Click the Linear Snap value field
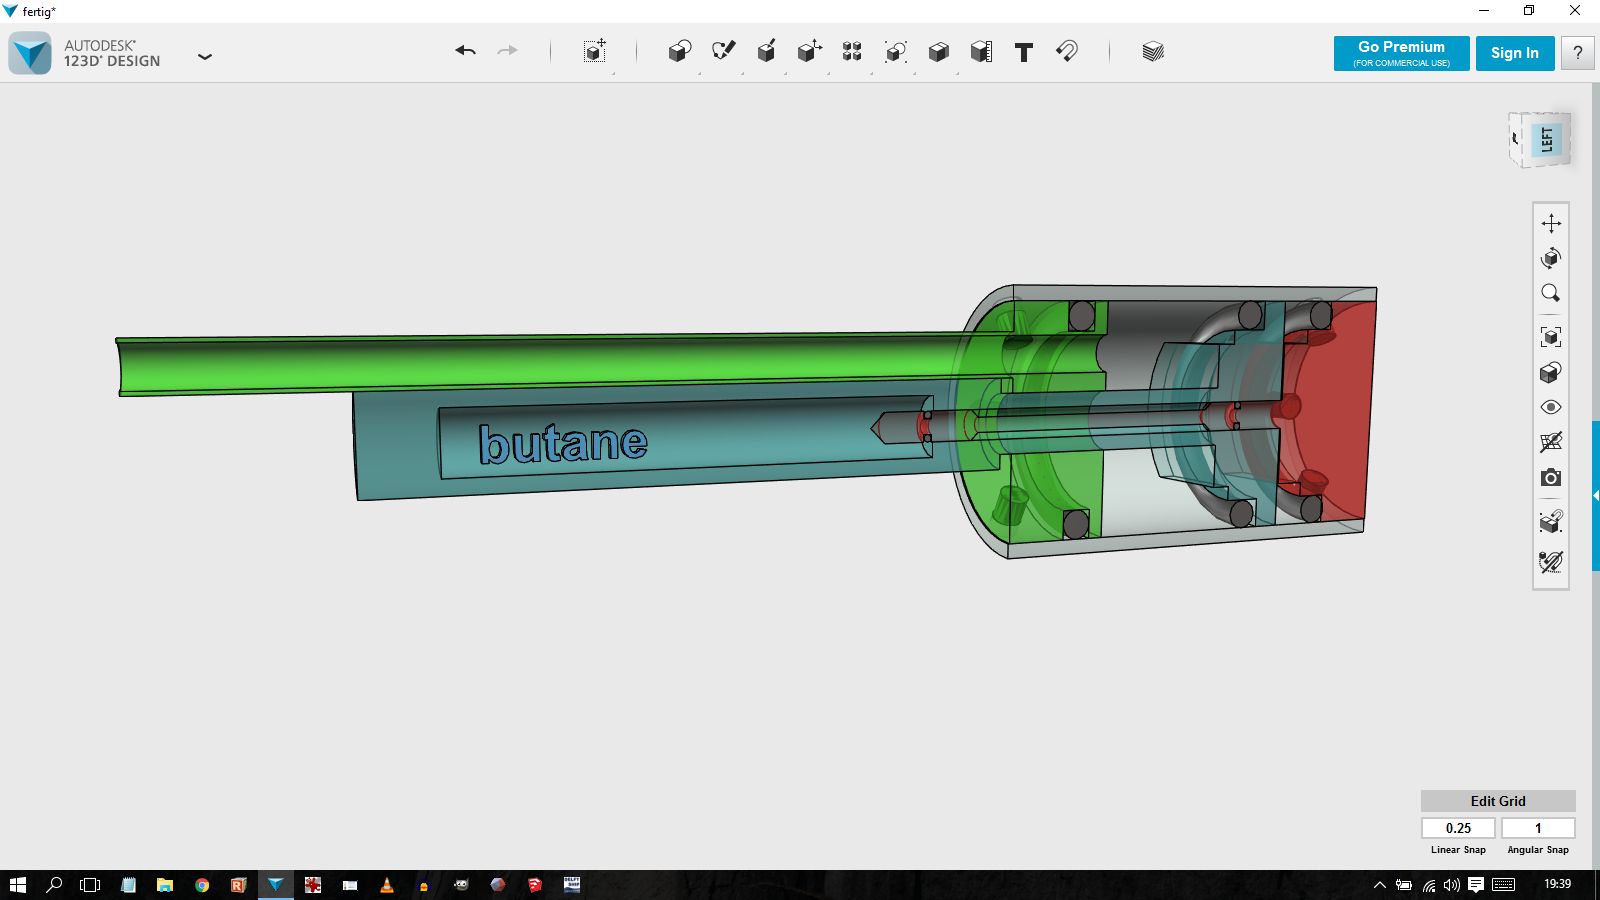 click(1458, 828)
